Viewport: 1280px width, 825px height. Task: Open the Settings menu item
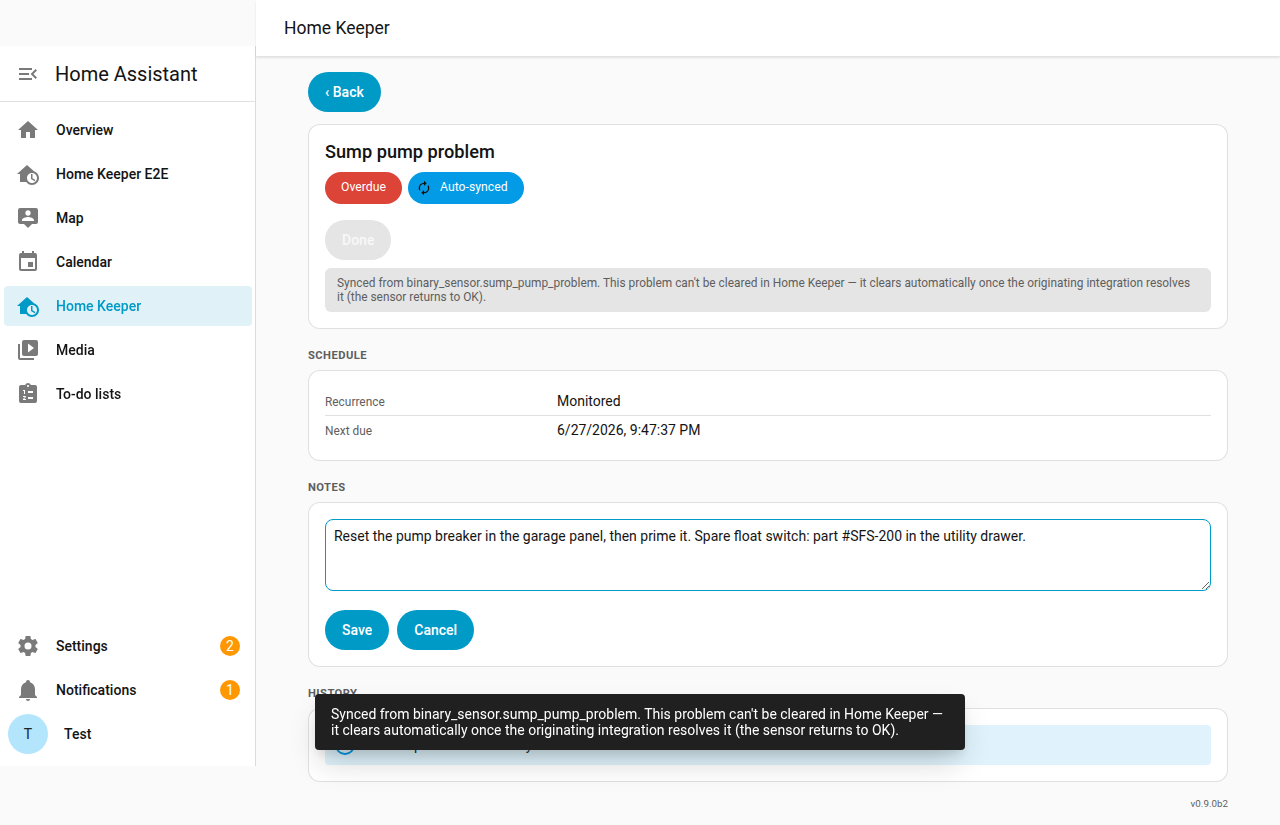[128, 646]
